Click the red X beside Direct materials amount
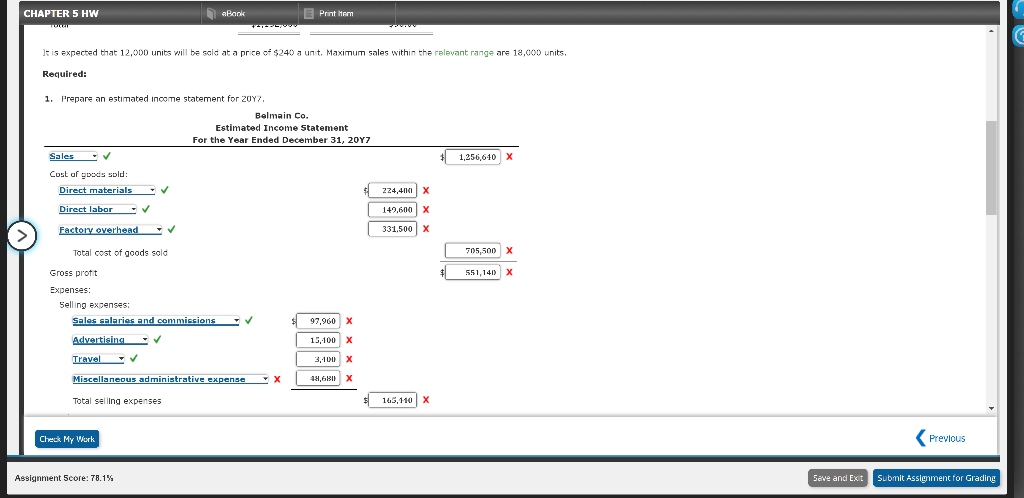Image resolution: width=1024 pixels, height=498 pixels. [425, 191]
